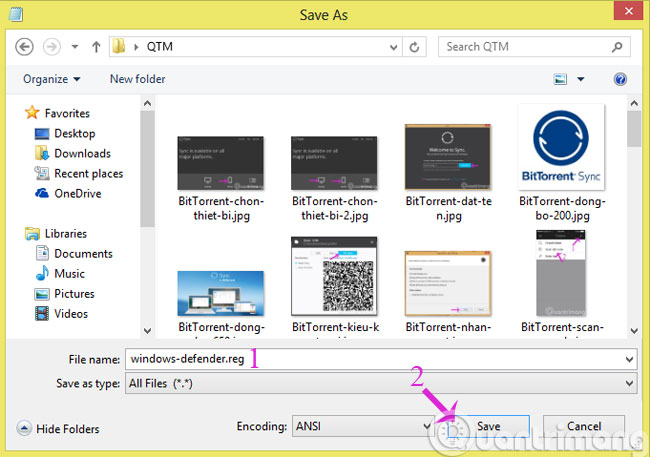Refresh the QTM folder view

(414, 47)
